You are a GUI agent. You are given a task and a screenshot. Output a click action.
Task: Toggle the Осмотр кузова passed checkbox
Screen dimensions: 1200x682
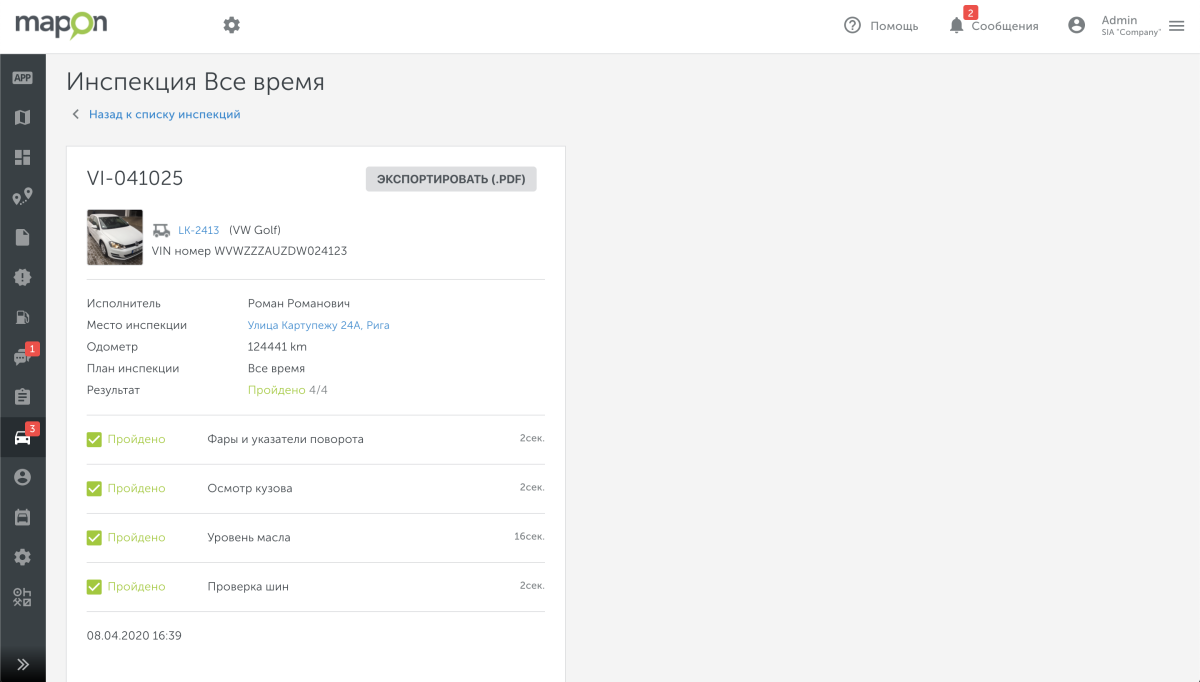[x=94, y=488]
